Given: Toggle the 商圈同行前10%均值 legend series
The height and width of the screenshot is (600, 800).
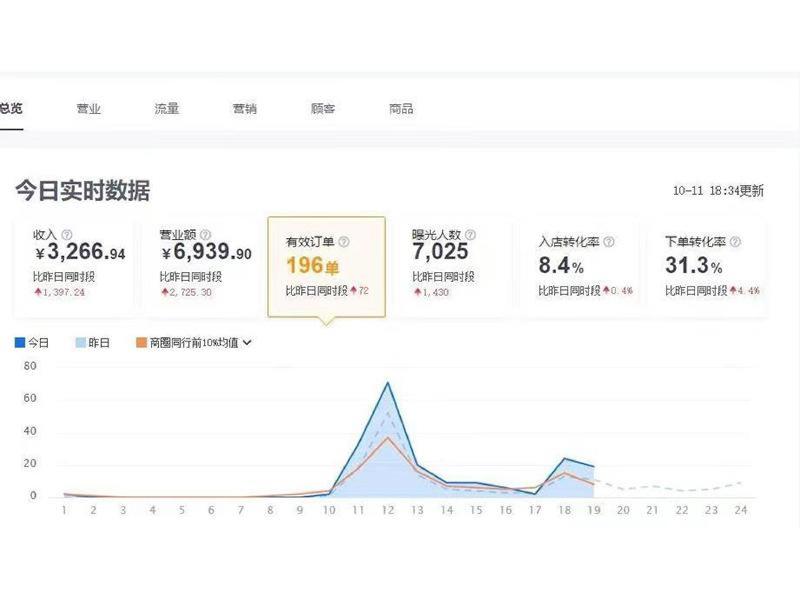Looking at the screenshot, I should pyautogui.click(x=187, y=342).
